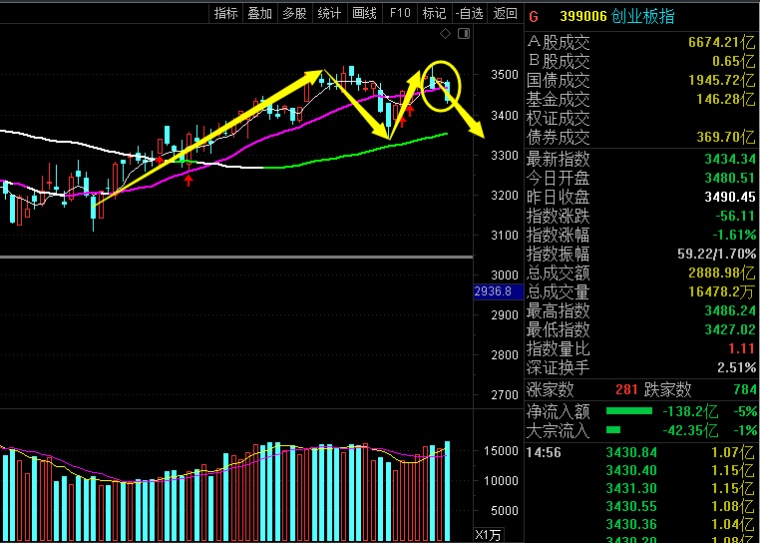Image resolution: width=760 pixels, height=543 pixels.
Task: Click stock code 399006
Action: [x=583, y=16]
